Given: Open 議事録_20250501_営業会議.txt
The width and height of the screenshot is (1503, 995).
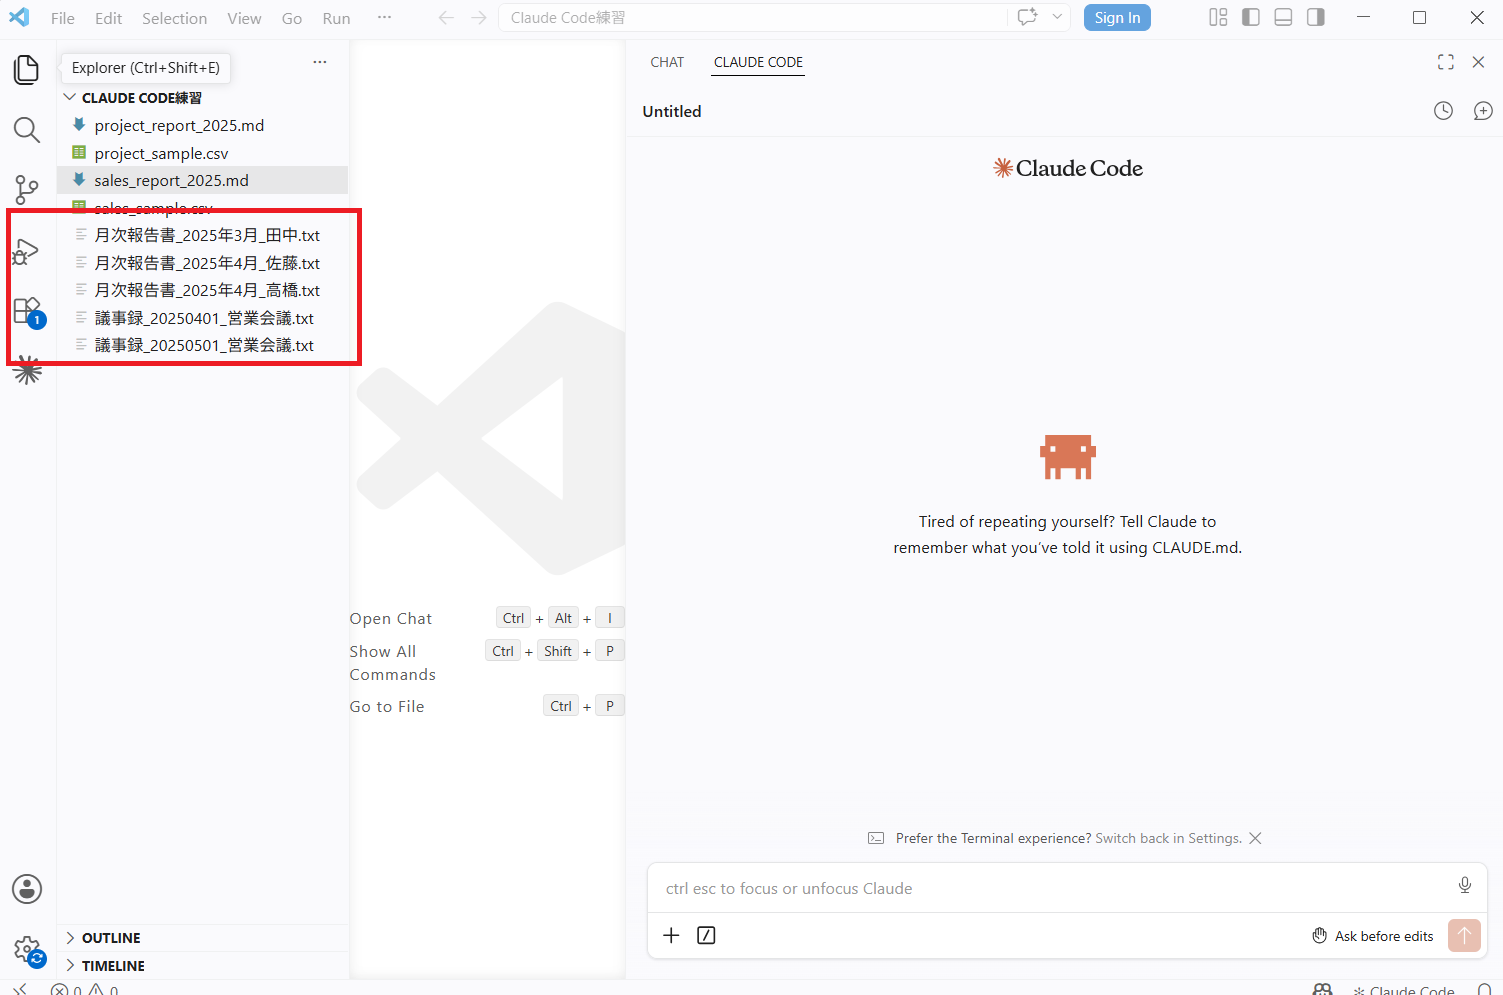Looking at the screenshot, I should [x=203, y=345].
